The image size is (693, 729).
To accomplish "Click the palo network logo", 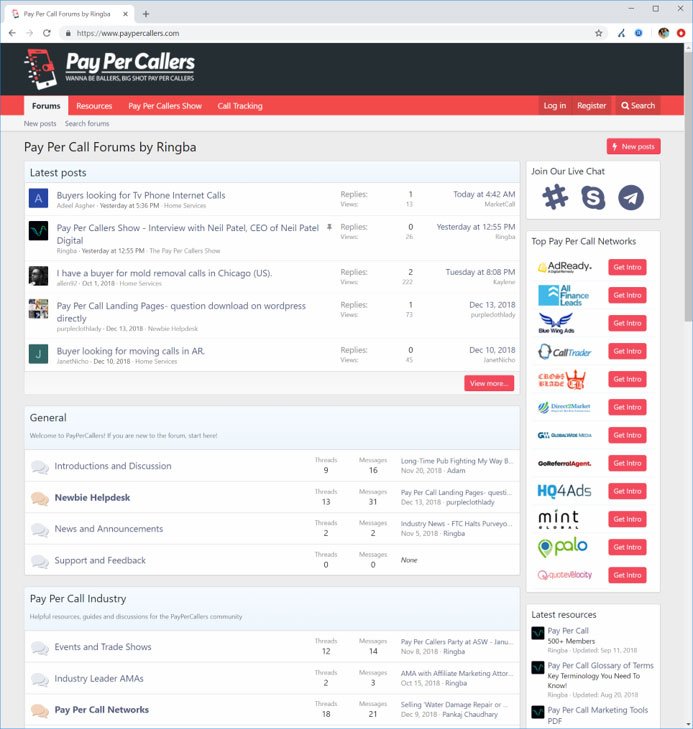I will (x=562, y=547).
